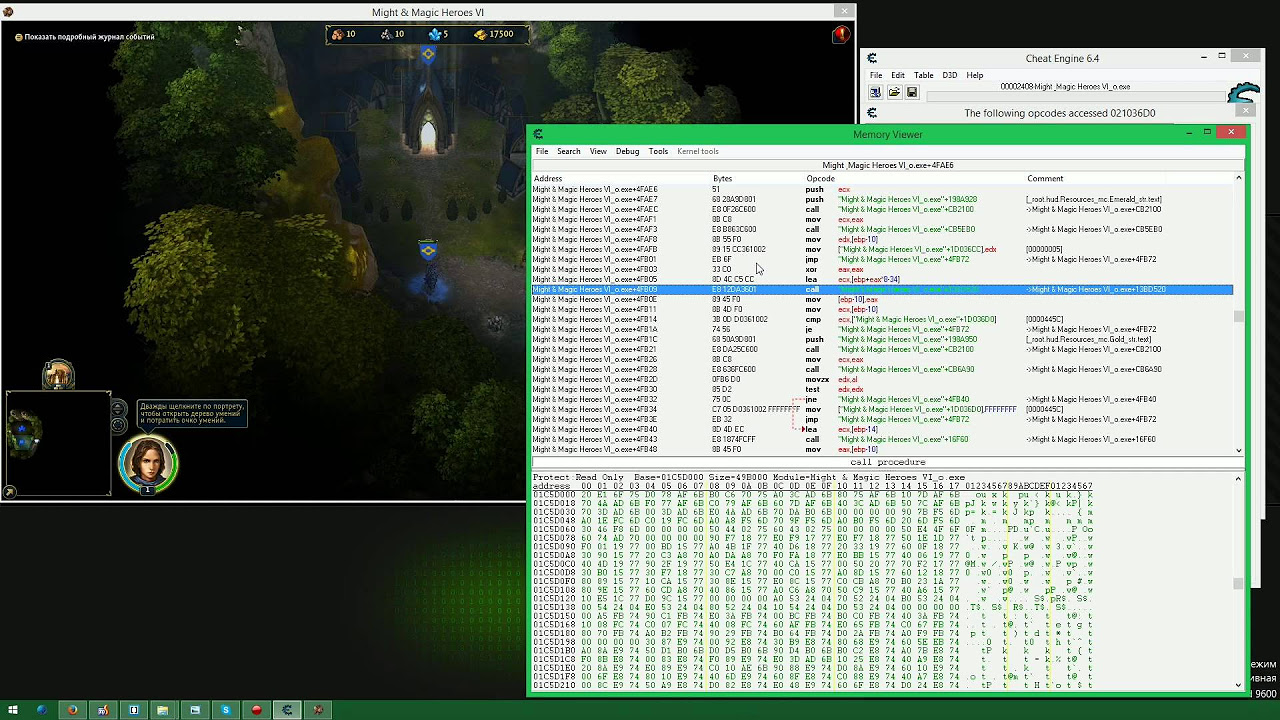Toggle the detailed event log option
This screenshot has width=1280, height=720.
coord(85,37)
